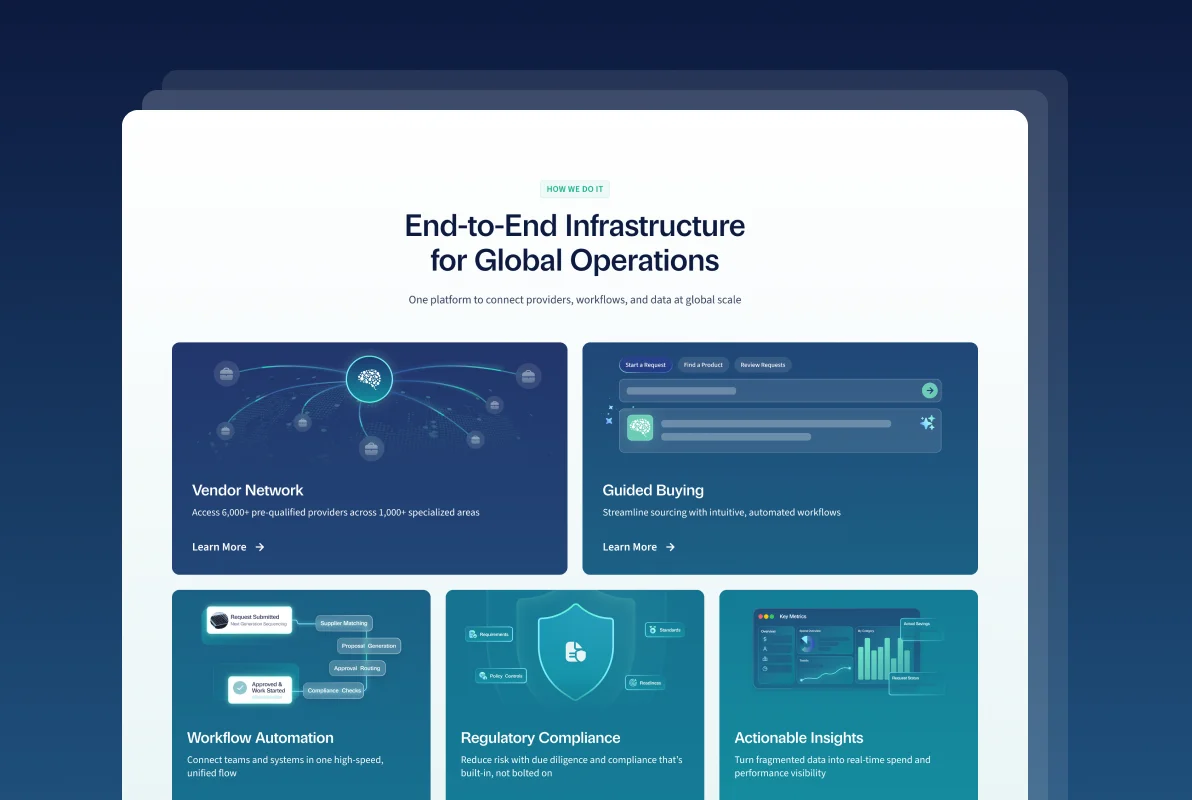Viewport: 1192px width, 800px height.
Task: Click the shield document icon in Regulatory Compliance
Action: 575,652
